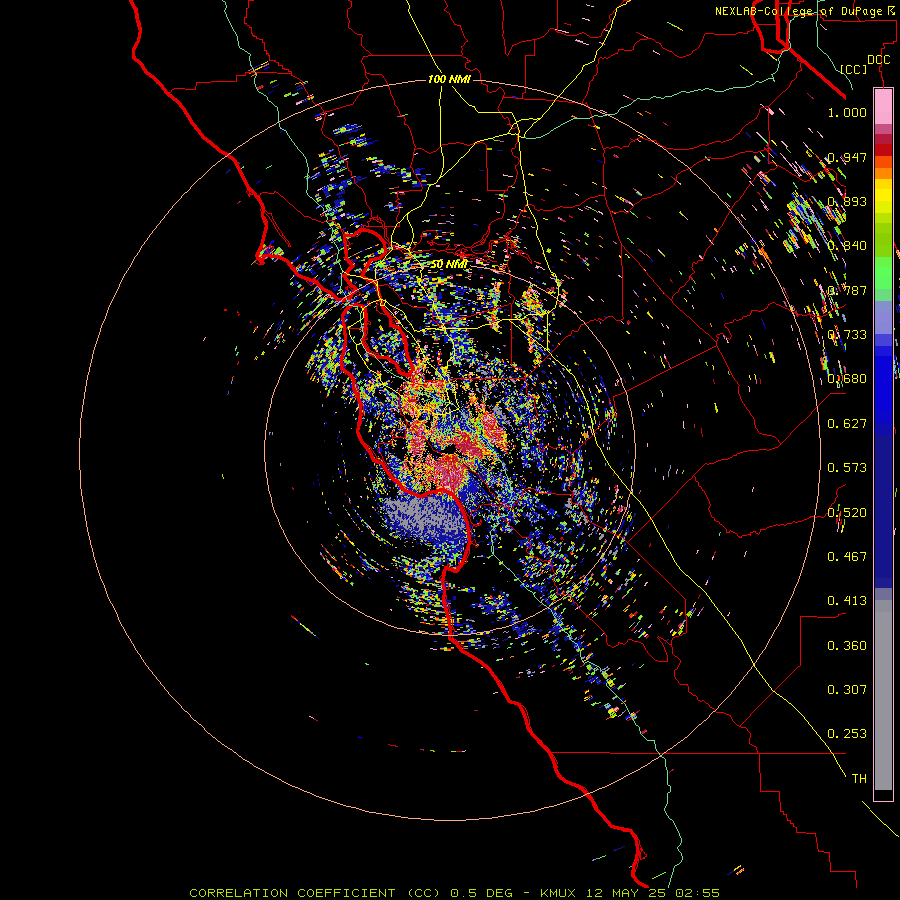The width and height of the screenshot is (900, 900).
Task: Click the 0.840 scale value
Action: pyautogui.click(x=847, y=246)
